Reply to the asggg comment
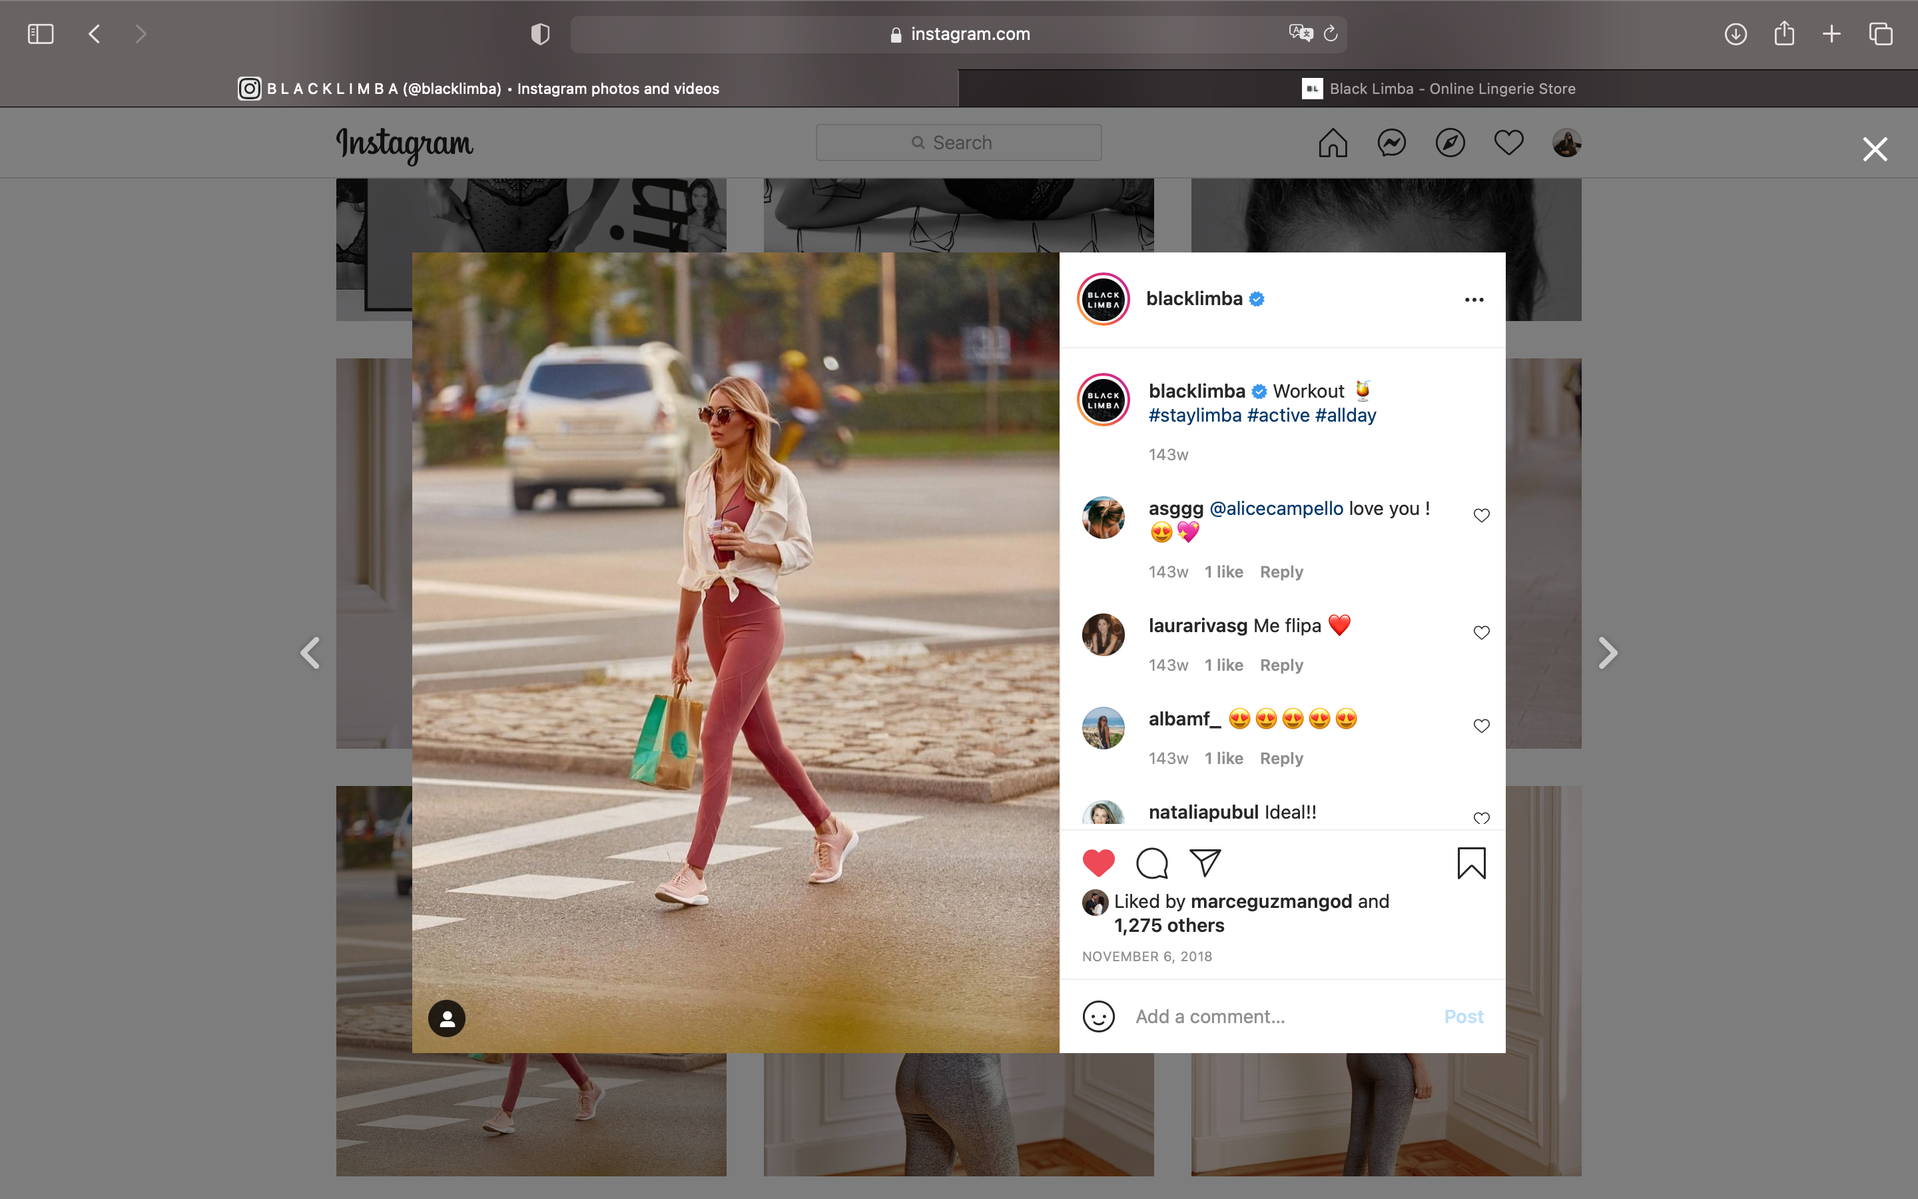Screen dimensions: 1918x1199 (x=1281, y=572)
